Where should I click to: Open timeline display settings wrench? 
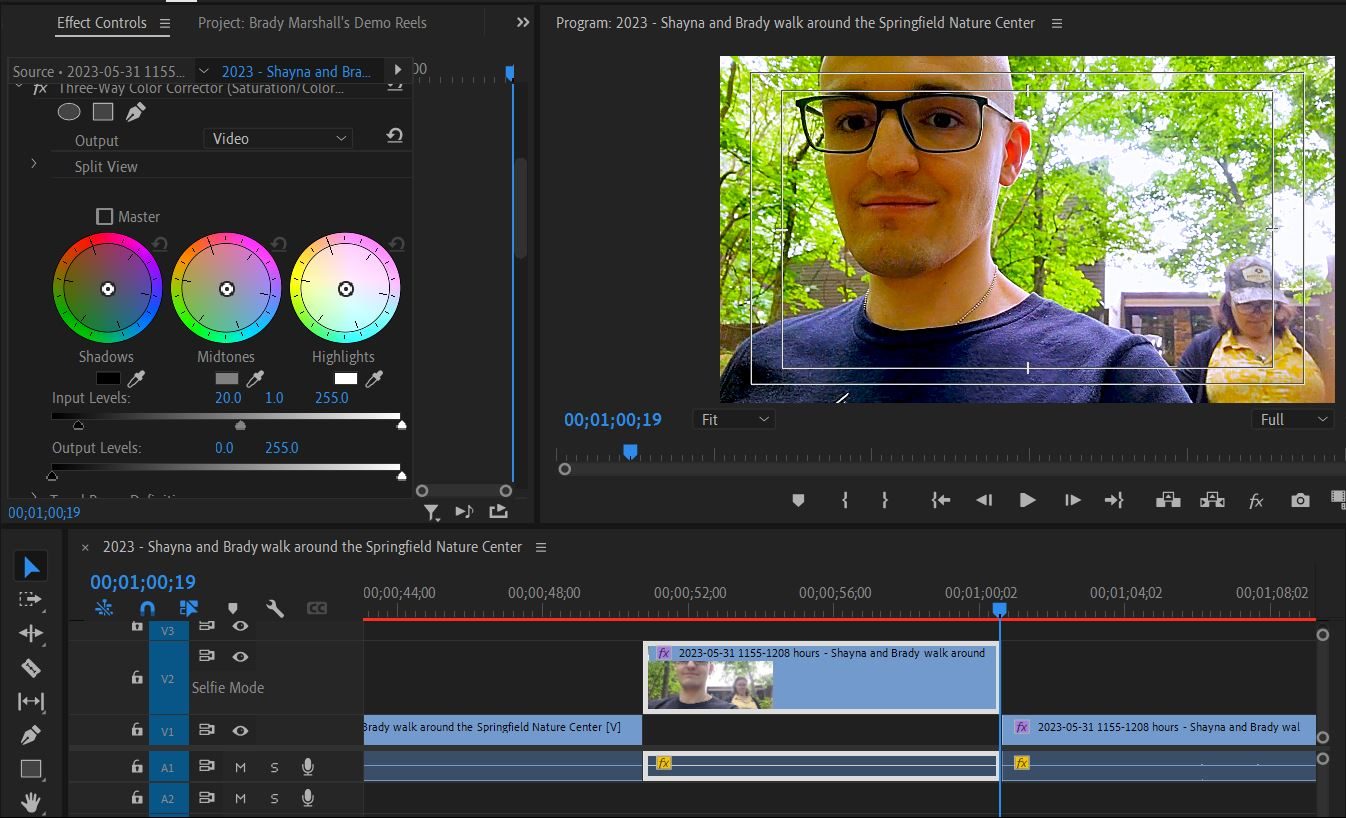[275, 608]
